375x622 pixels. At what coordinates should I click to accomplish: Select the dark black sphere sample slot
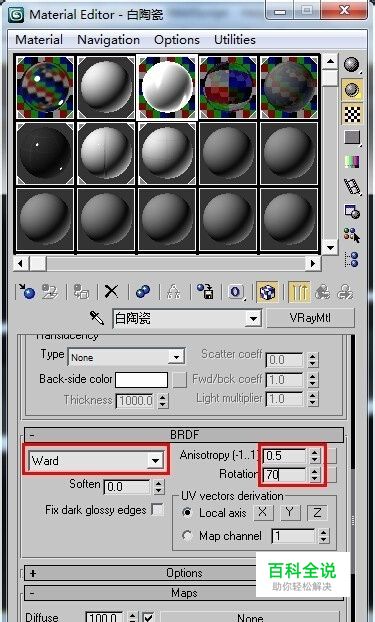coord(45,153)
